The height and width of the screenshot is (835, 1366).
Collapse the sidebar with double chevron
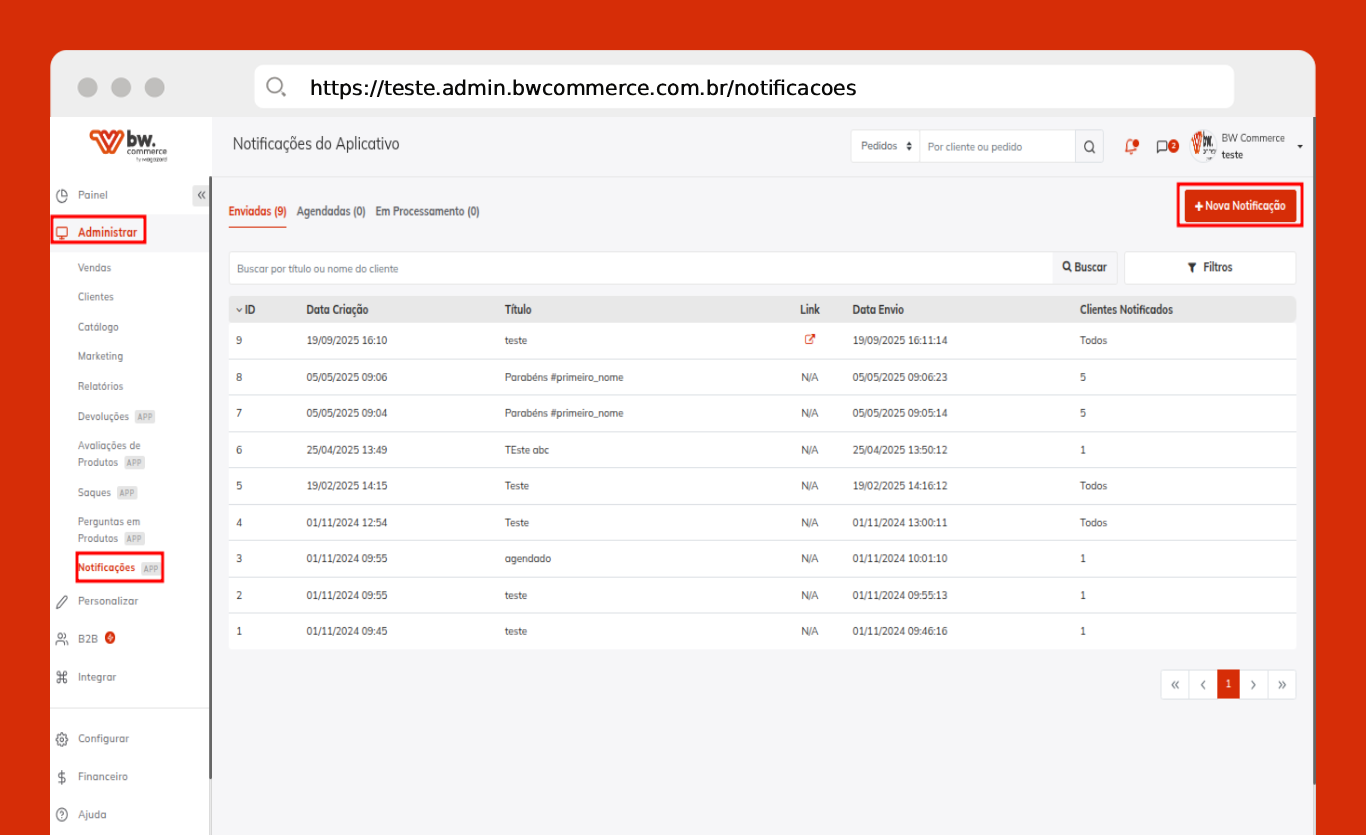(x=201, y=195)
